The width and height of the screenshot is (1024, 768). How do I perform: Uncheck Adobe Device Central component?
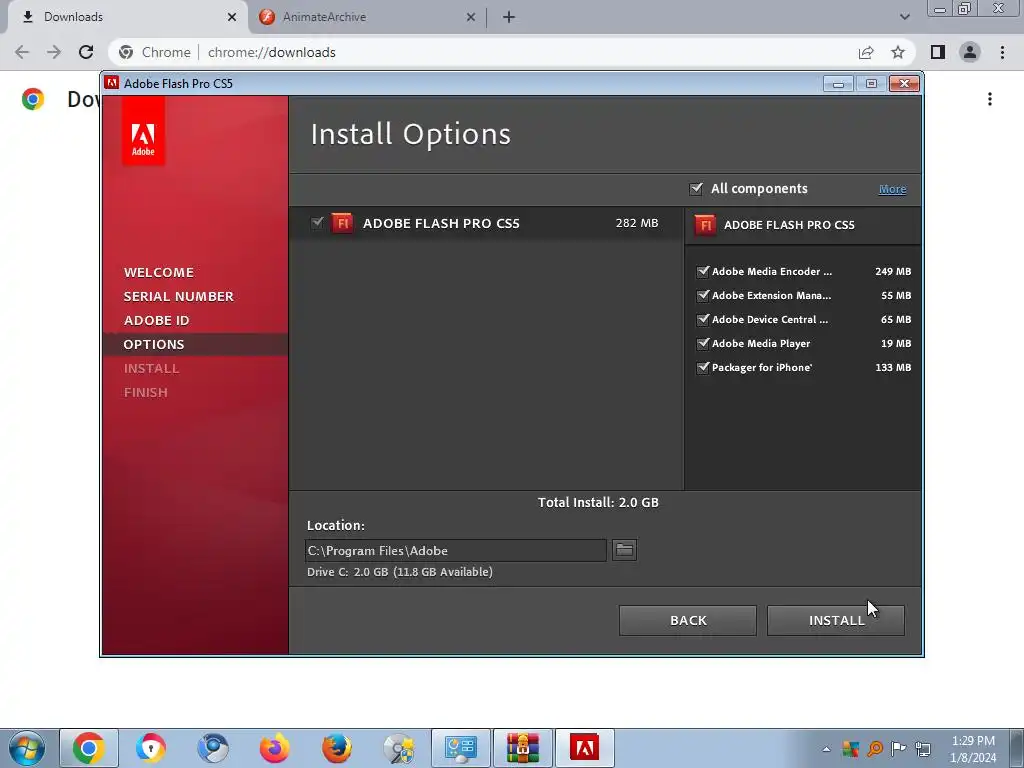coord(703,320)
